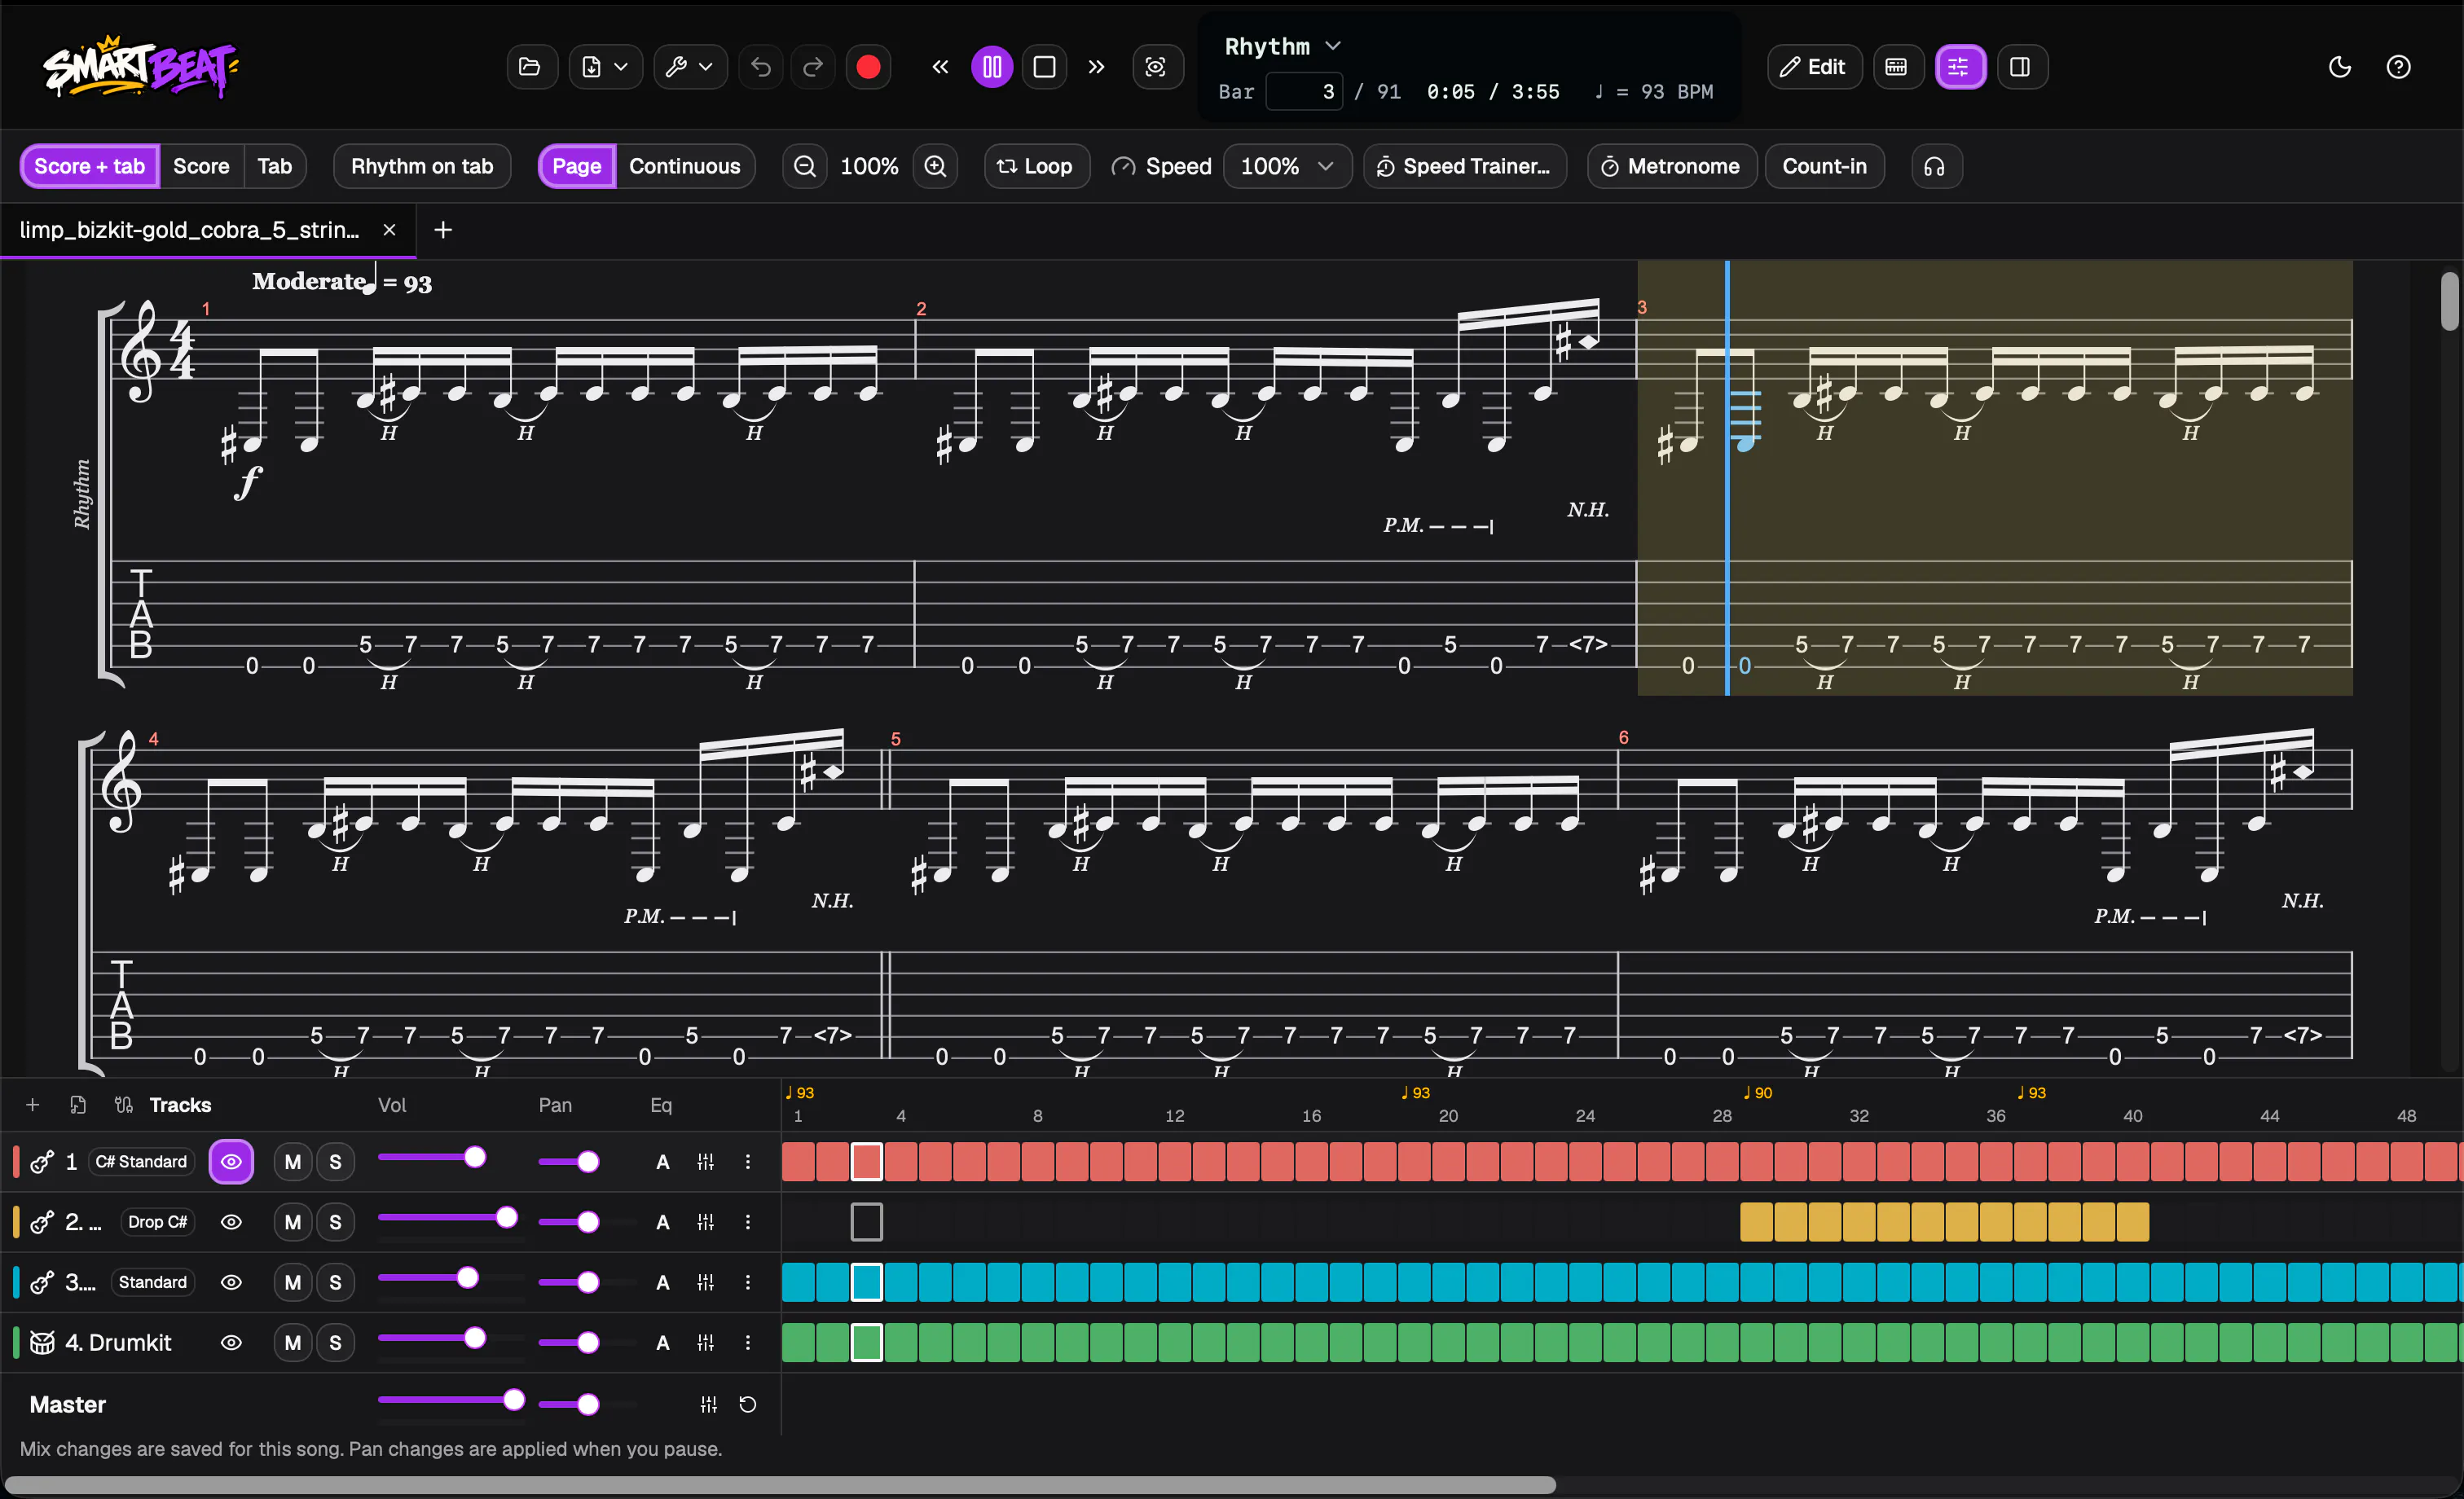
Task: Open the export file dropdown
Action: pyautogui.click(x=605, y=67)
